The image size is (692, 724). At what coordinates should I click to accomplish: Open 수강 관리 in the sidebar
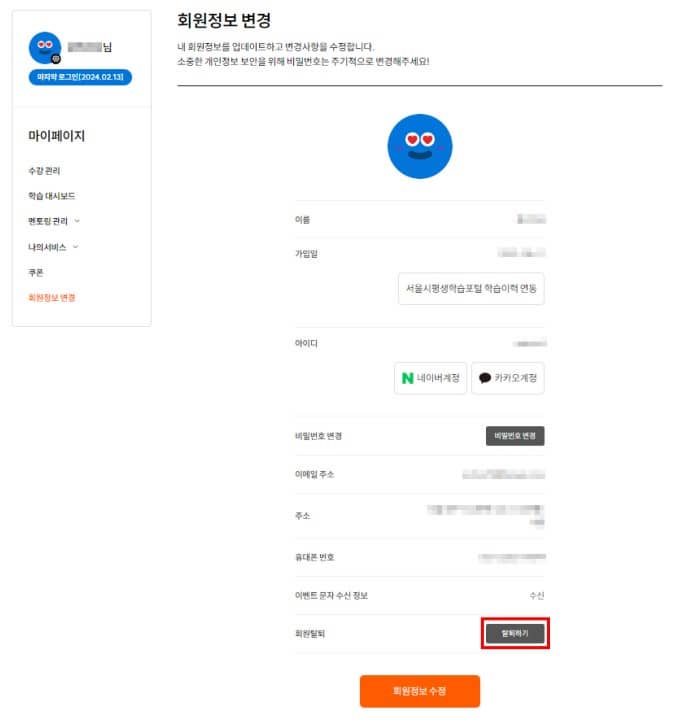(44, 171)
